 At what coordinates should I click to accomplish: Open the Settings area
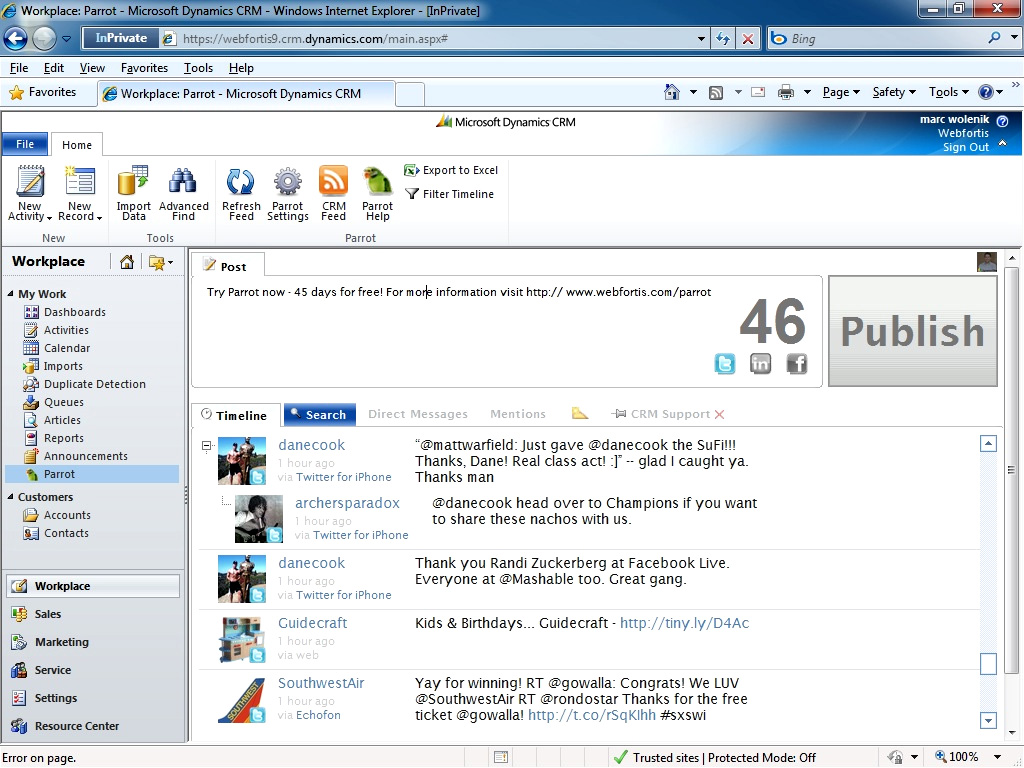click(x=93, y=698)
